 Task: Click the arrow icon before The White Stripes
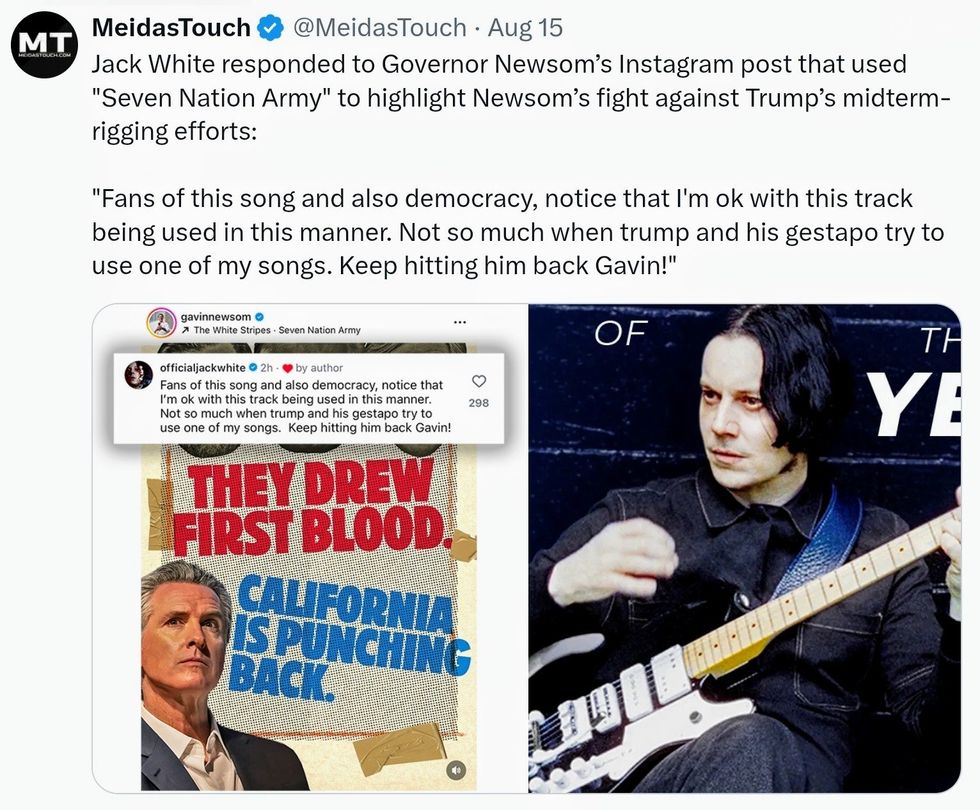[x=185, y=330]
